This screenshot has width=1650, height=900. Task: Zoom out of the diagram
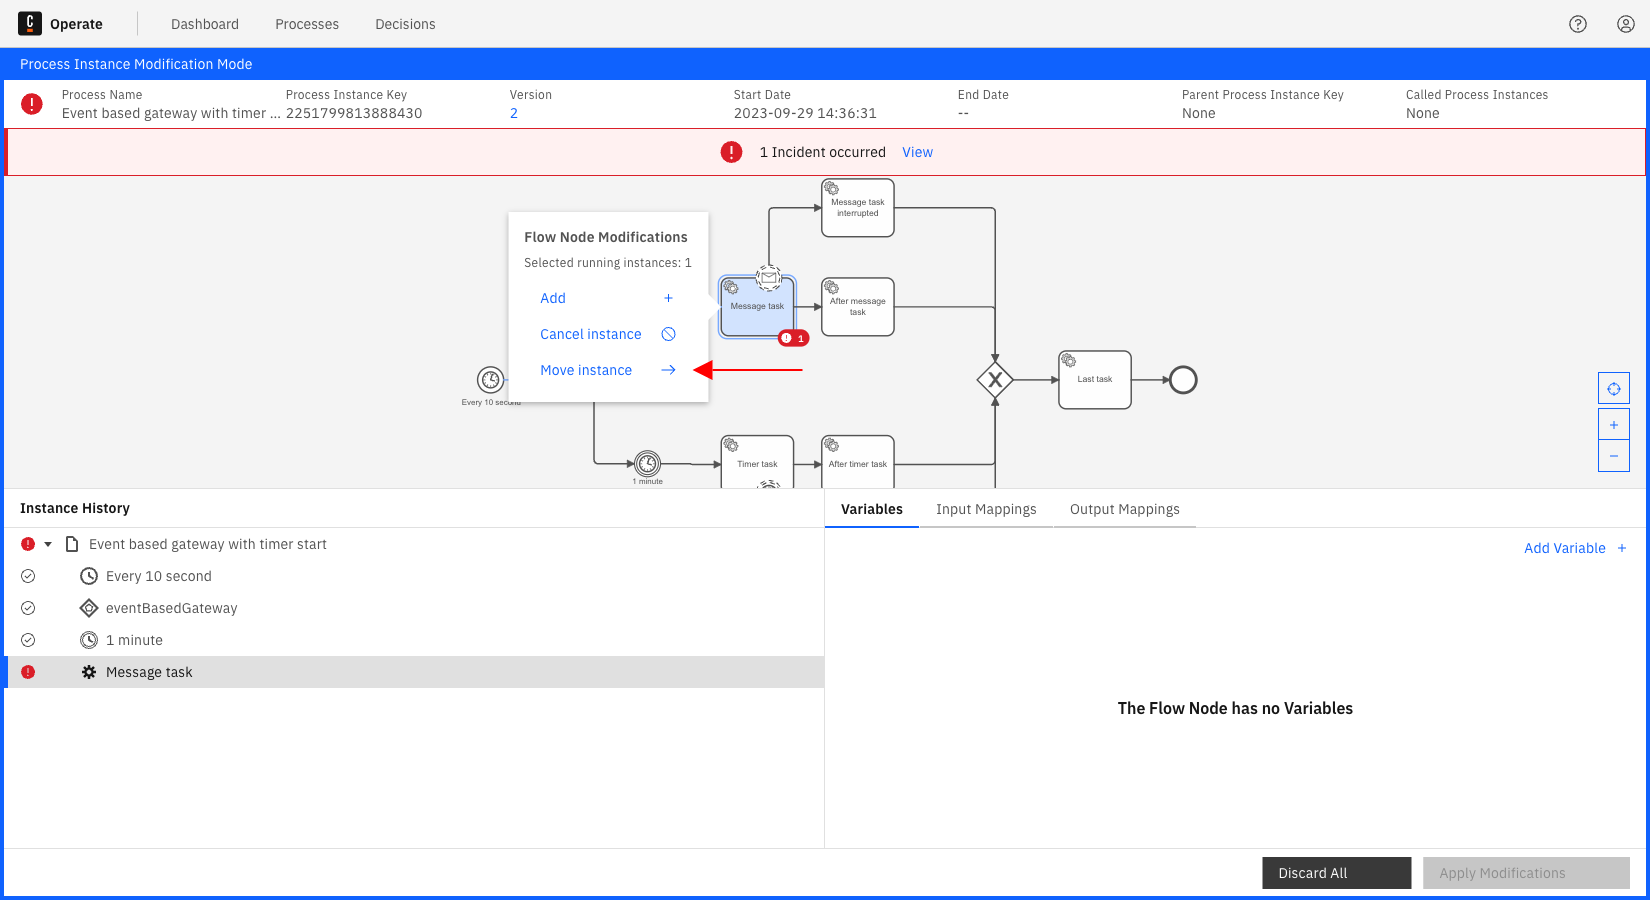point(1613,456)
